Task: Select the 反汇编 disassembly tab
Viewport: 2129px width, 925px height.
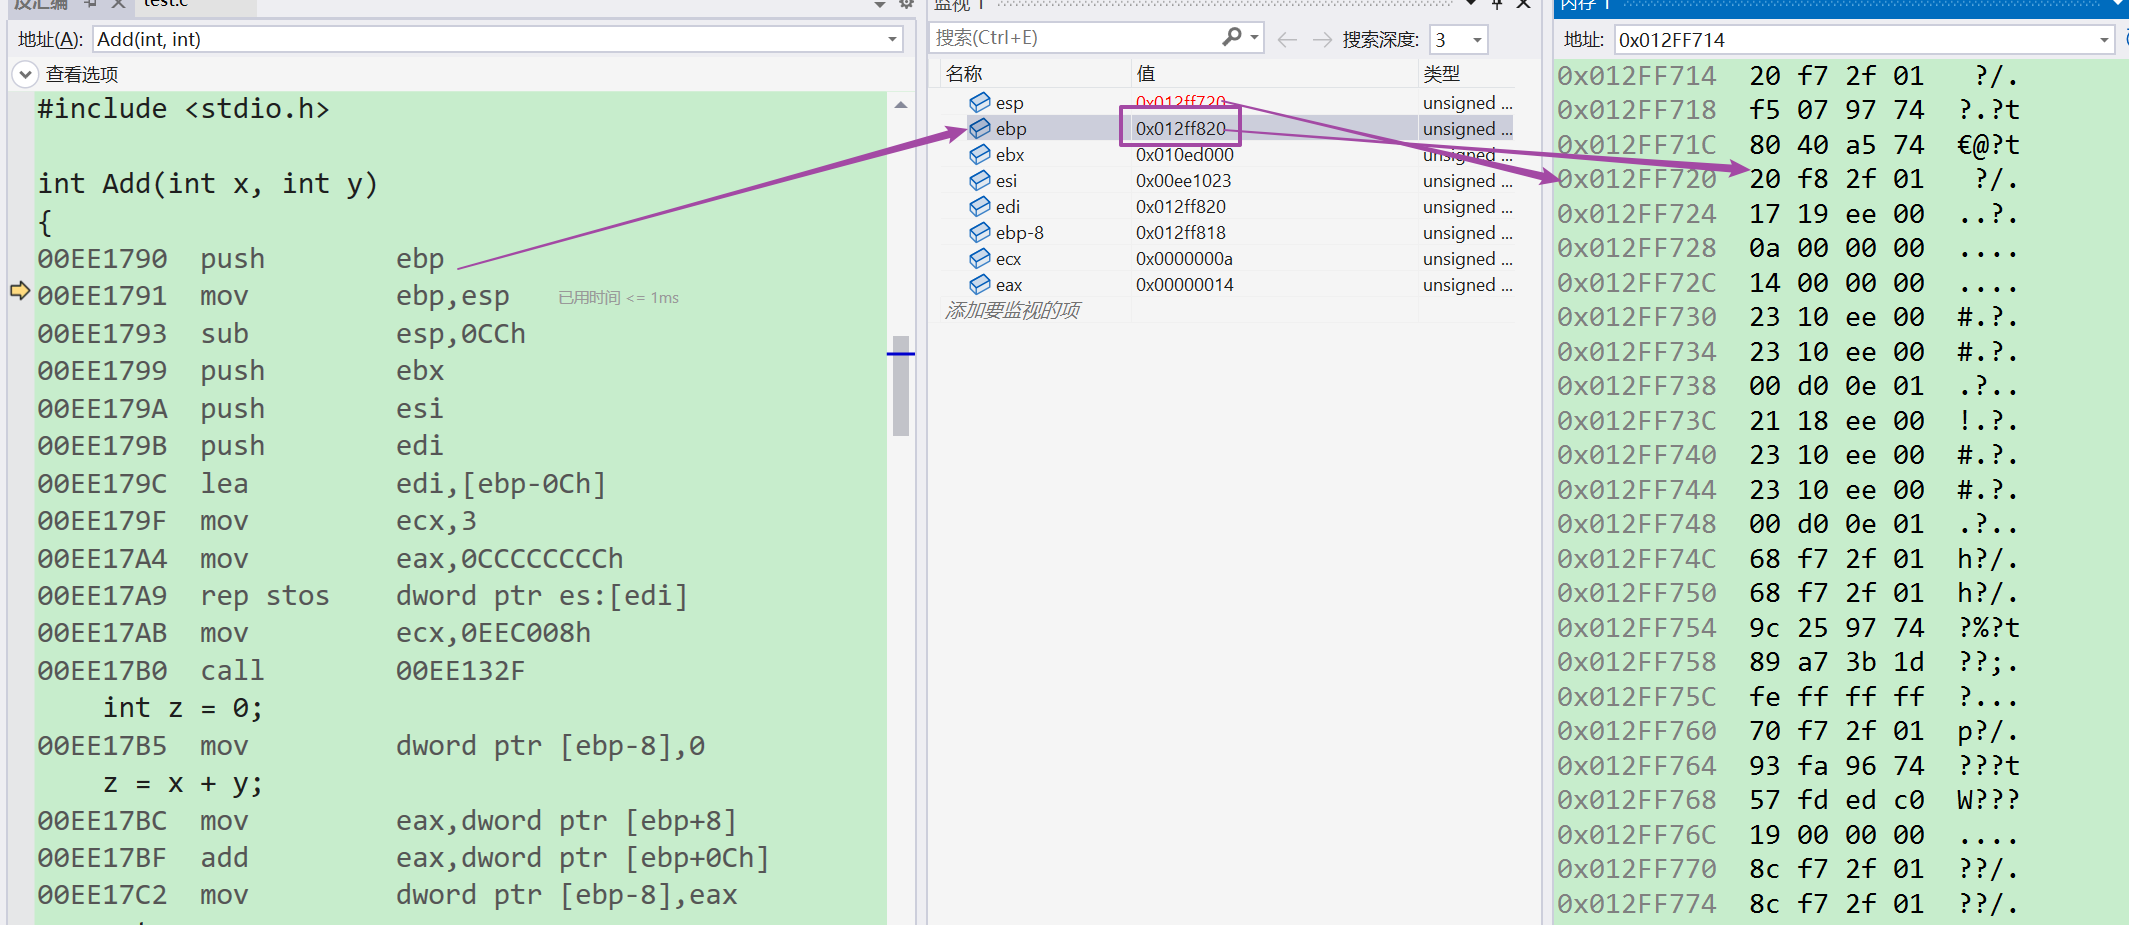Action: 40,3
